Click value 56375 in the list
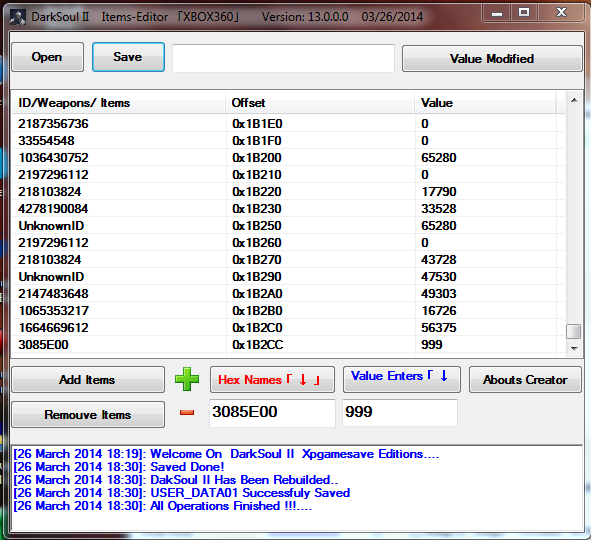The width and height of the screenshot is (591, 540). click(439, 327)
